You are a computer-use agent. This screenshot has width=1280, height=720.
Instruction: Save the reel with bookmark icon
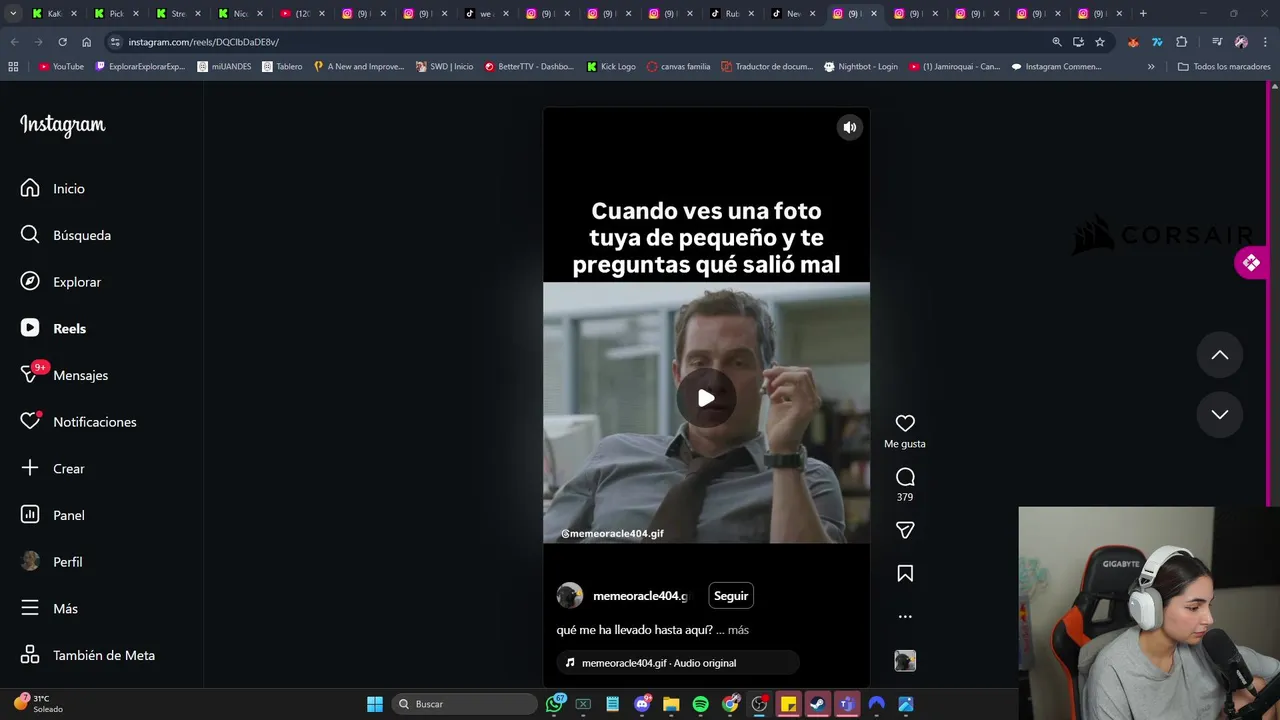[x=905, y=573]
